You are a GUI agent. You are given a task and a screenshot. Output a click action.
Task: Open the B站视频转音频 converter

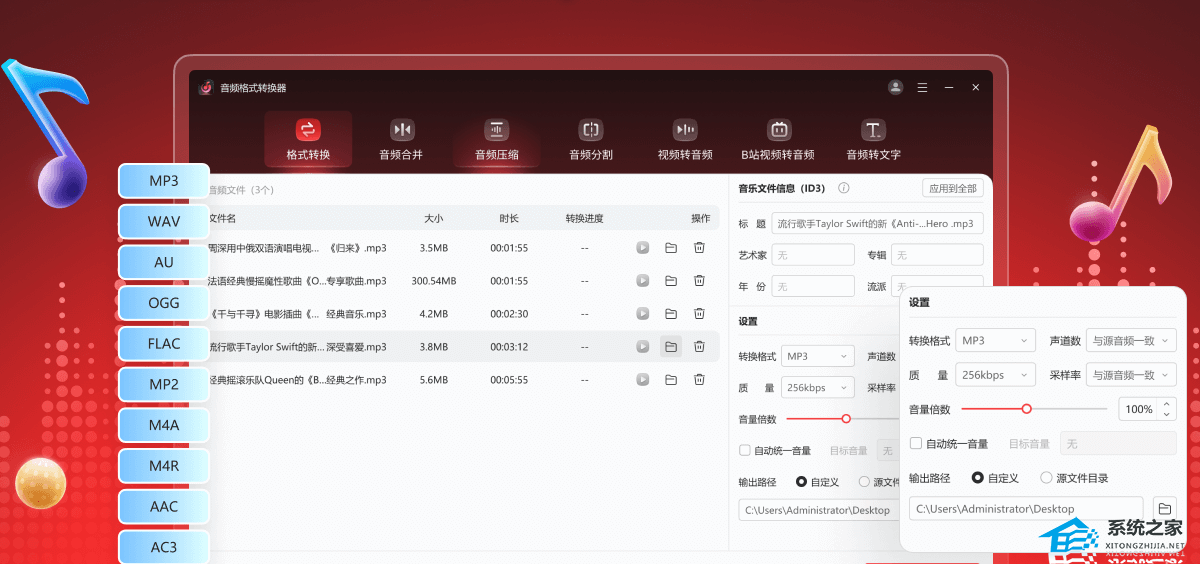tap(778, 139)
